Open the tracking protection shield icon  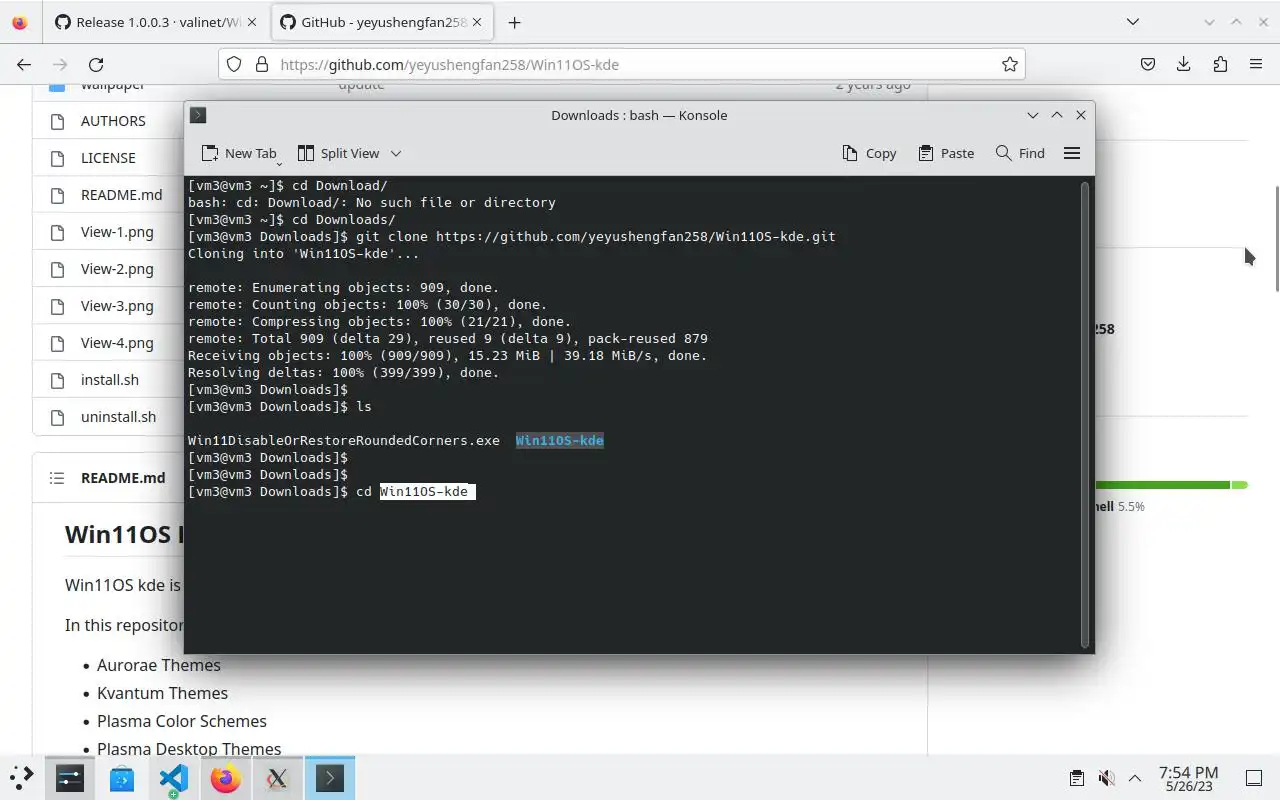point(234,64)
